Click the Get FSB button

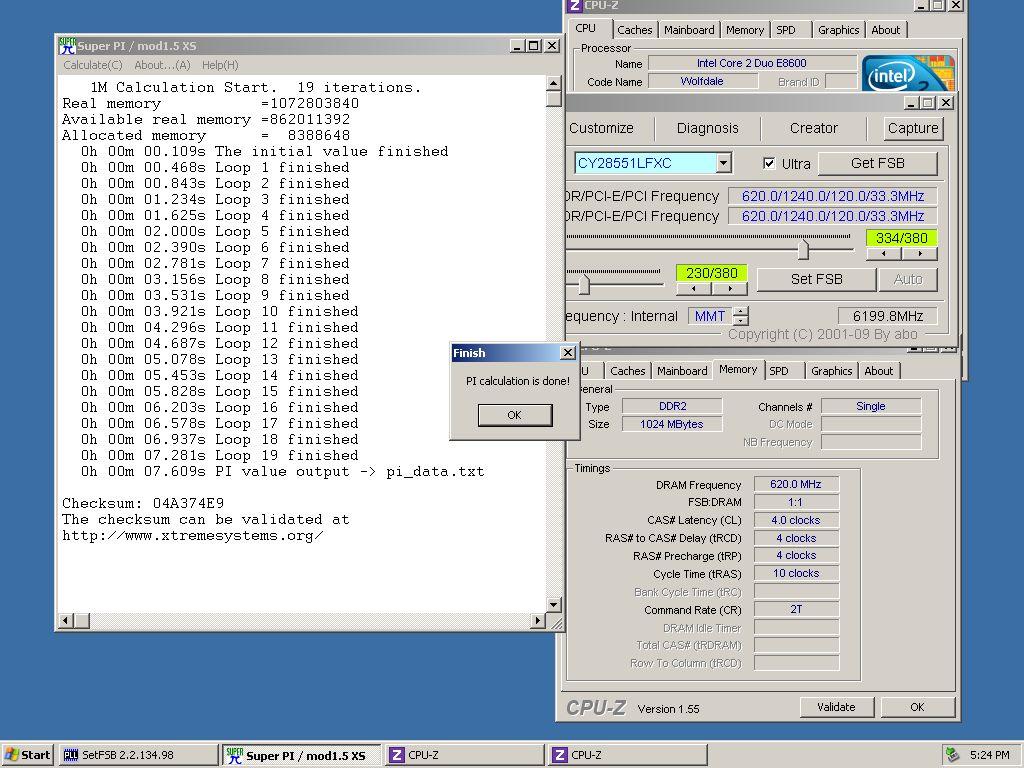[878, 163]
